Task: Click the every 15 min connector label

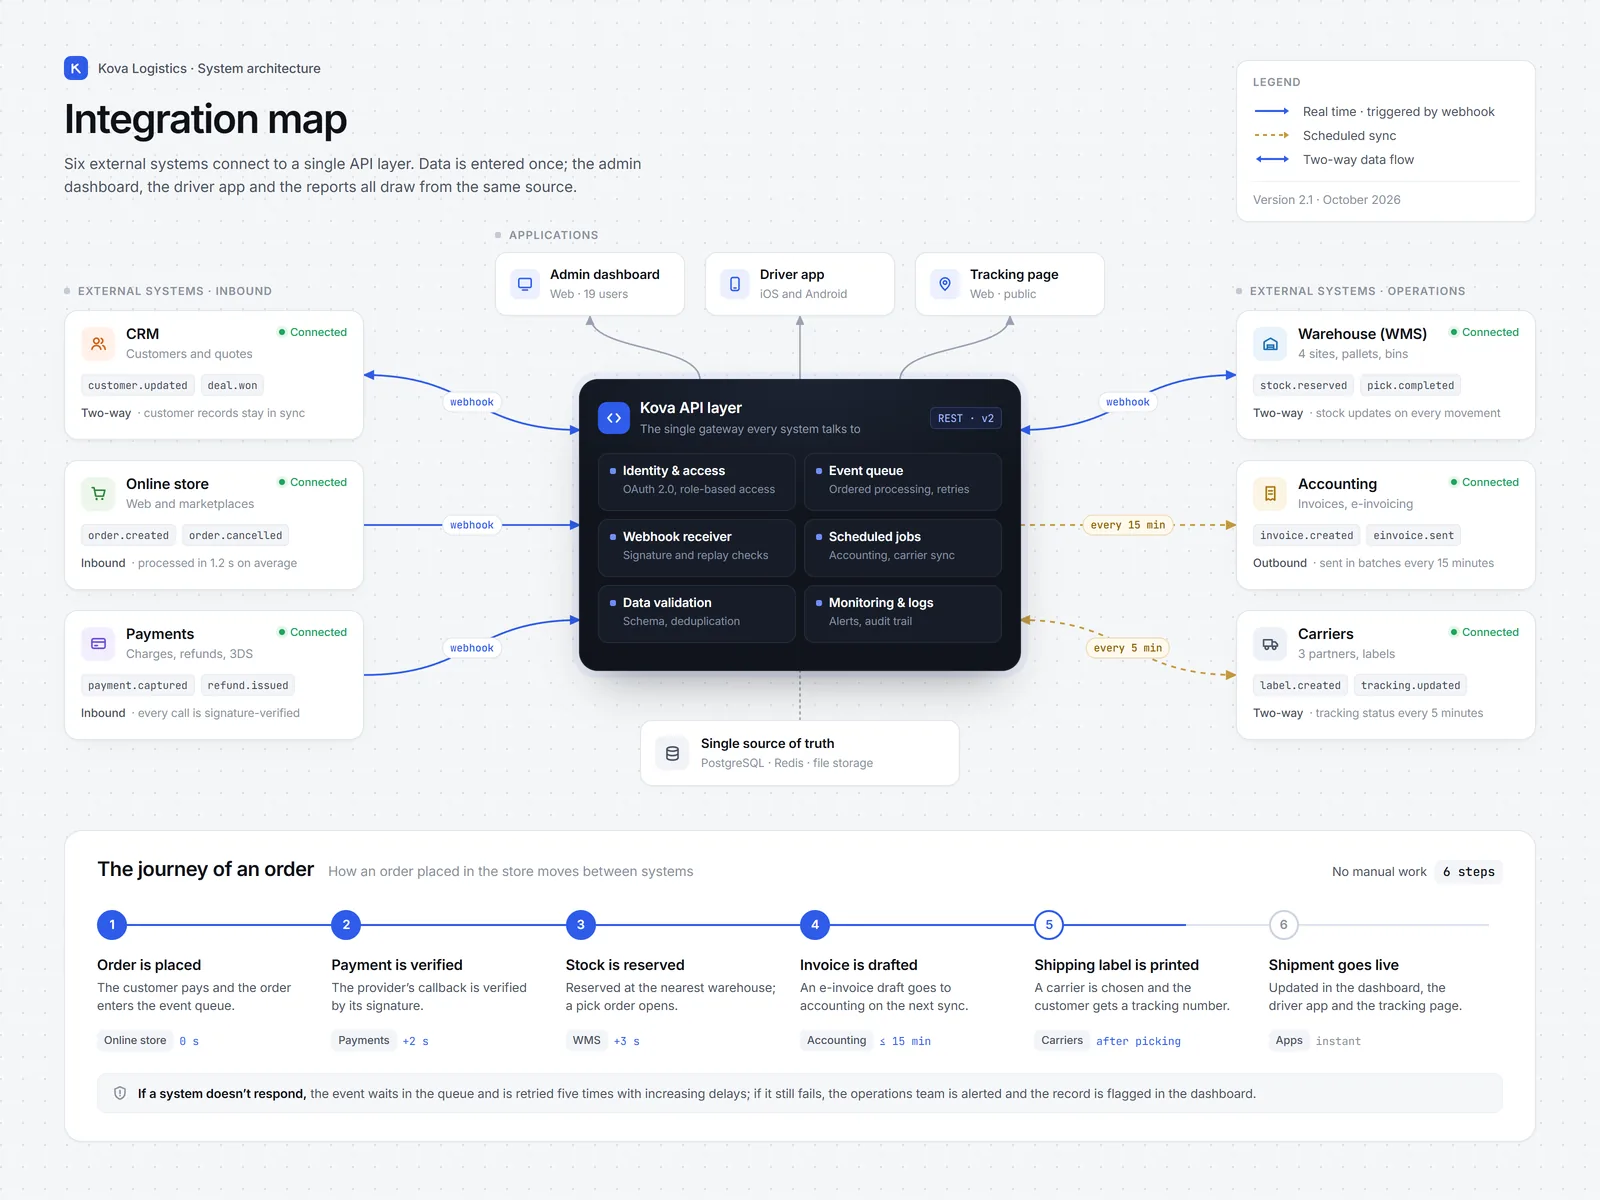Action: point(1128,525)
